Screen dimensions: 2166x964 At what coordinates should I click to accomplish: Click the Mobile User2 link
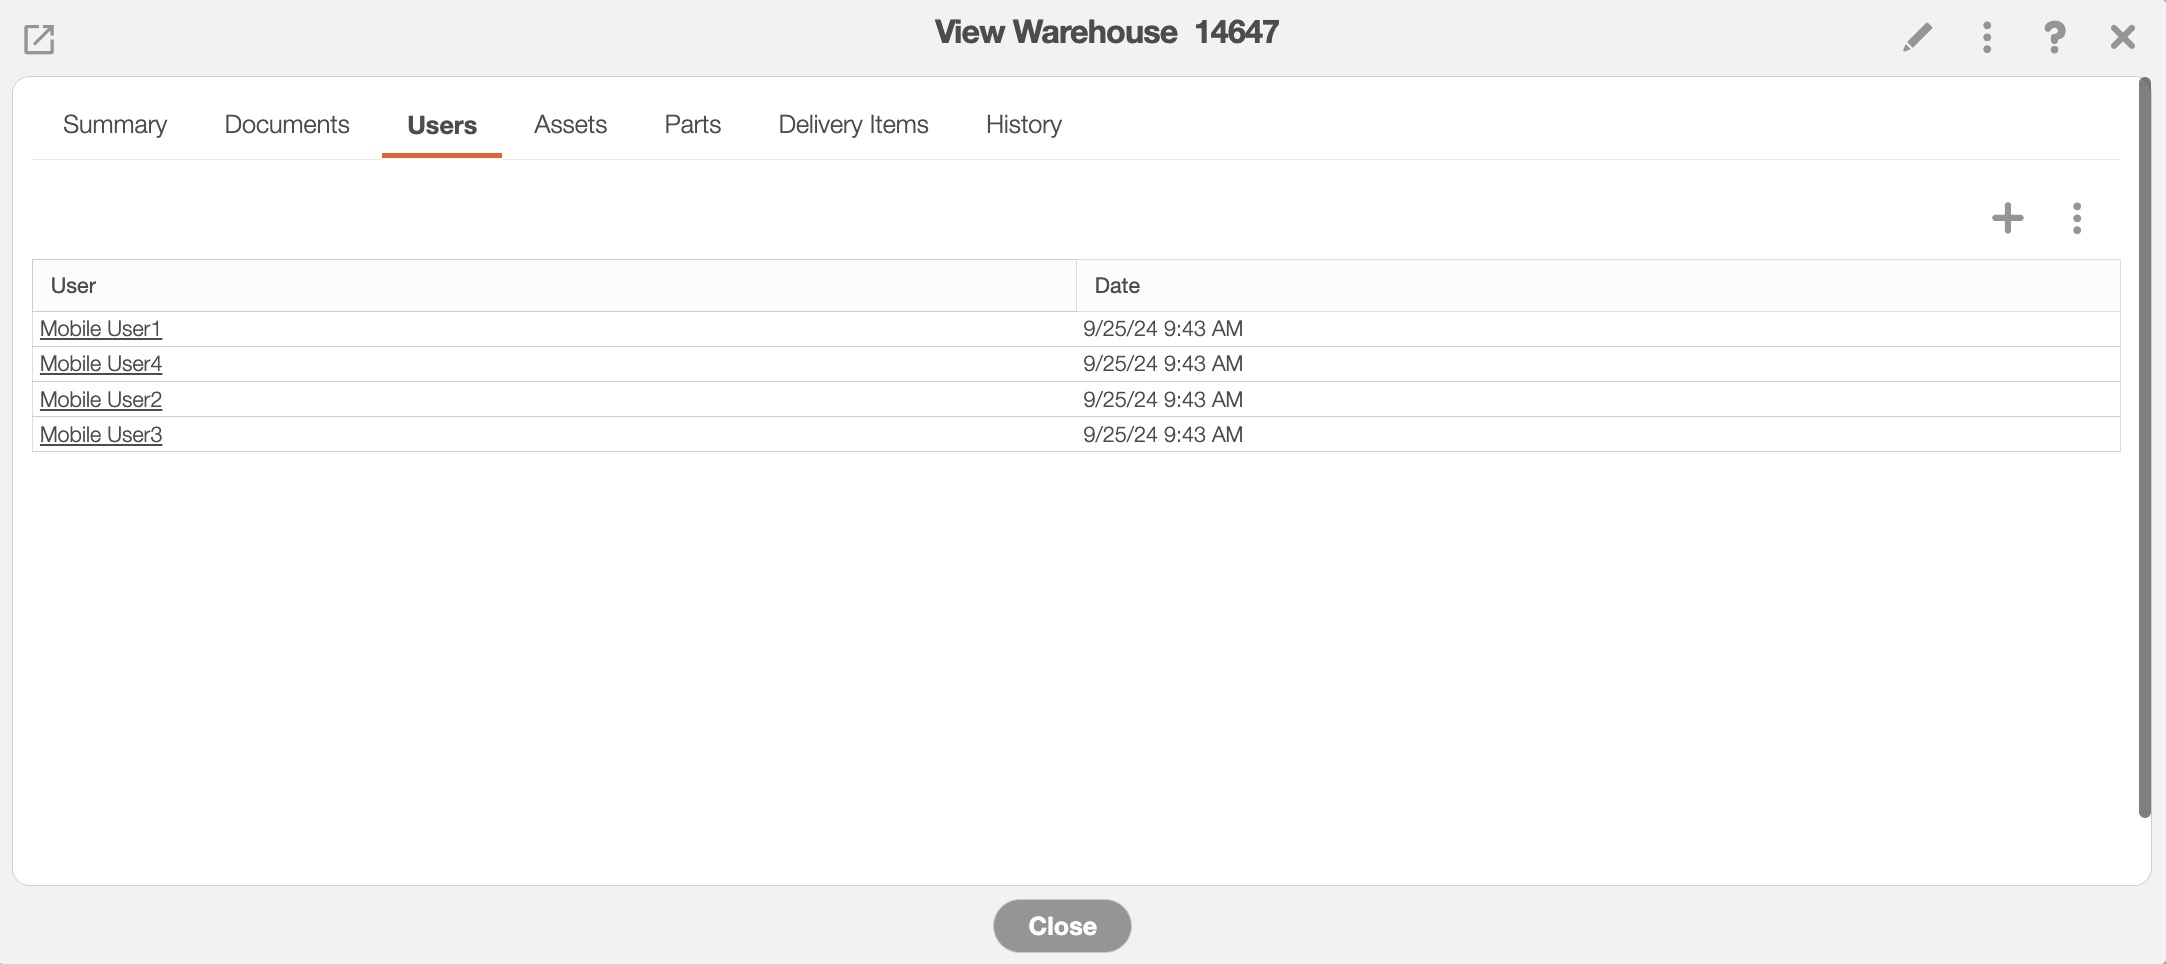pyautogui.click(x=100, y=400)
